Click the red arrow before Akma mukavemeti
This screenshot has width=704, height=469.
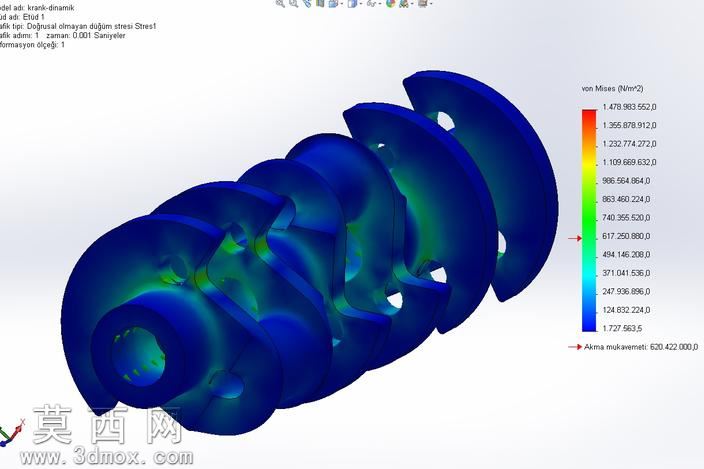tap(575, 347)
